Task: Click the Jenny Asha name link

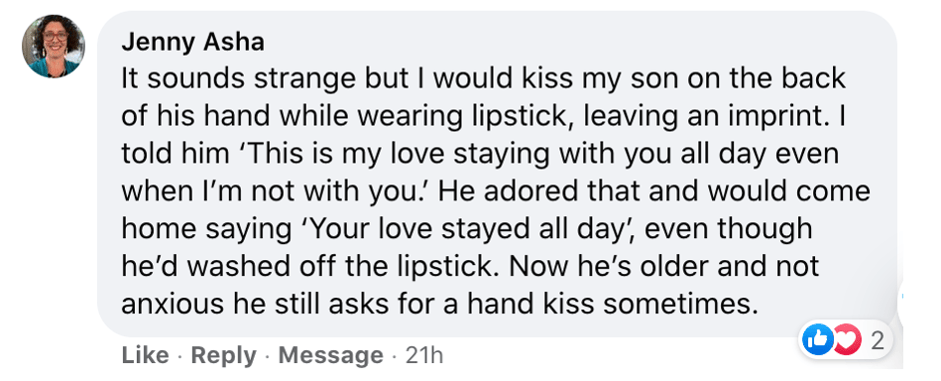Action: (x=193, y=43)
